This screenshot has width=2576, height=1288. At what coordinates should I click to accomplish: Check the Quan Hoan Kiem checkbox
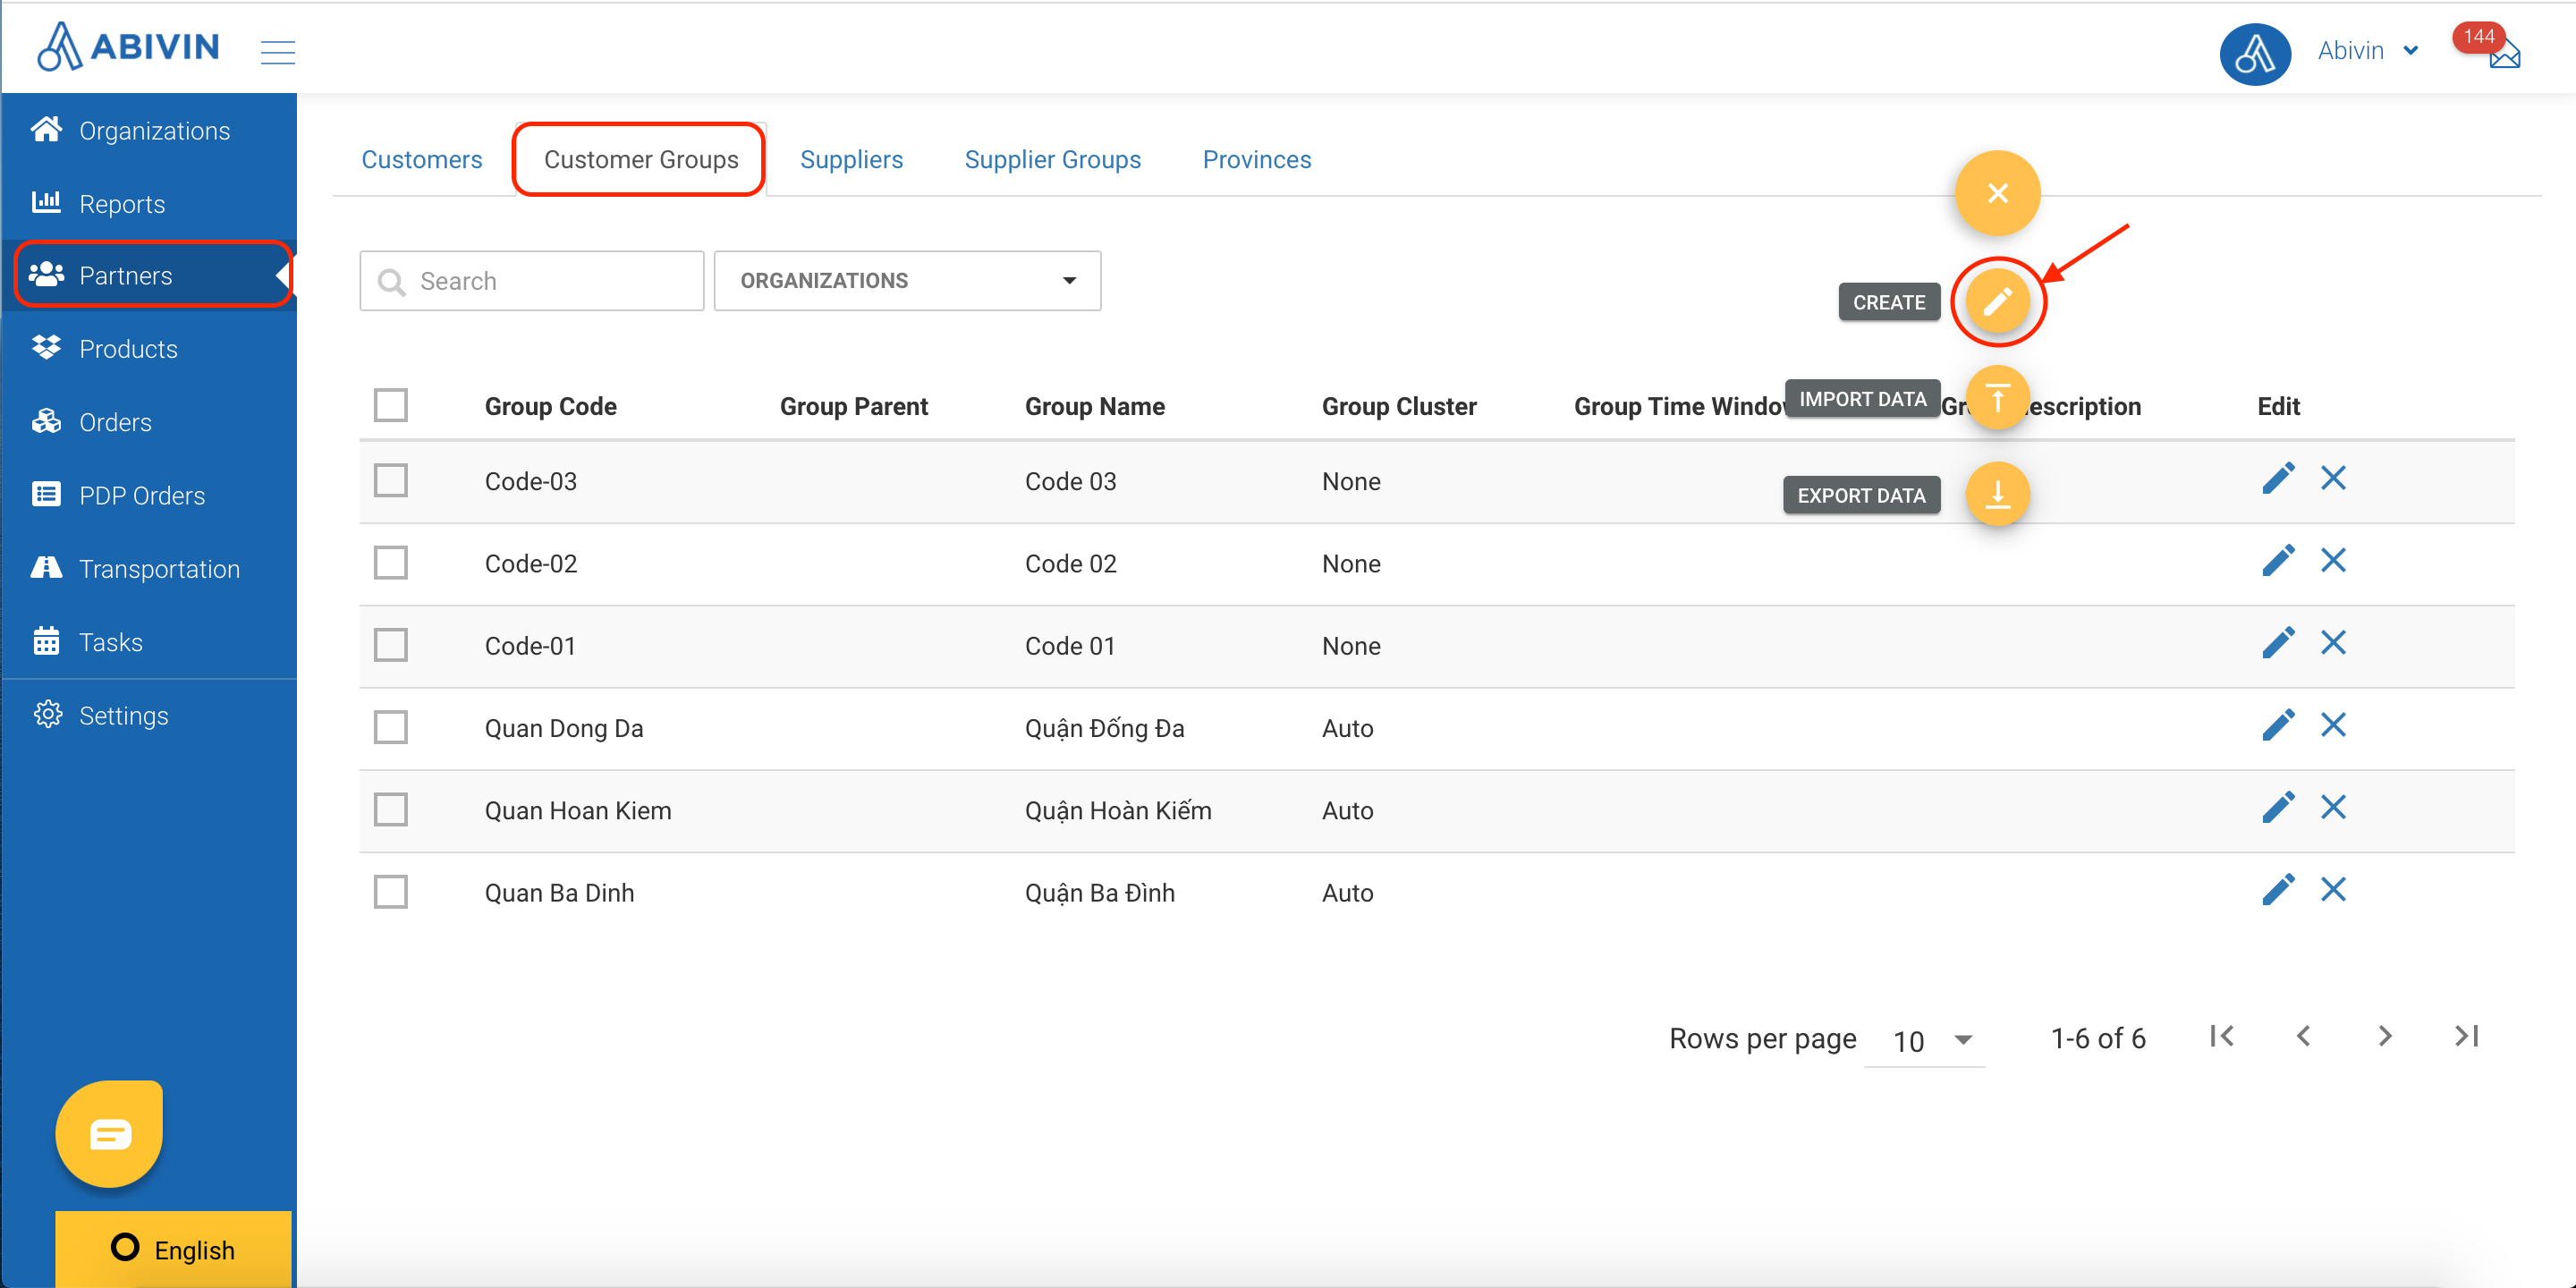tap(390, 809)
